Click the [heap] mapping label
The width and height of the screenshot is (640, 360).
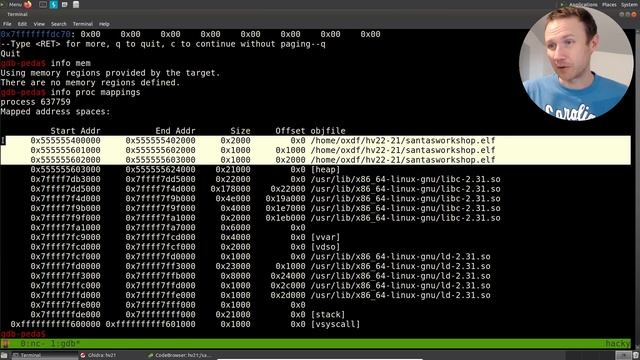325,170
